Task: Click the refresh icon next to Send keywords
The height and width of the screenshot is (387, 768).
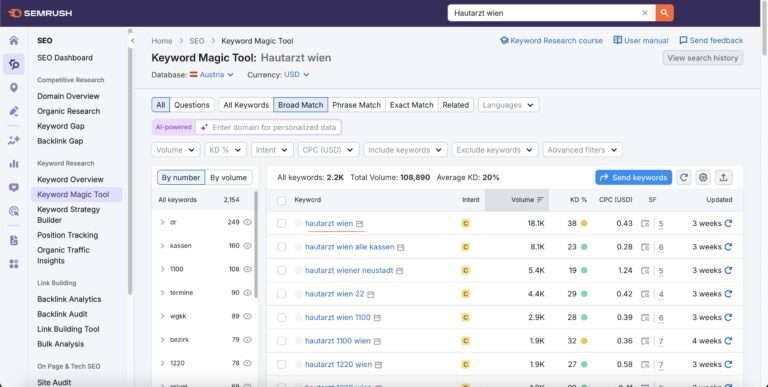Action: click(x=684, y=177)
